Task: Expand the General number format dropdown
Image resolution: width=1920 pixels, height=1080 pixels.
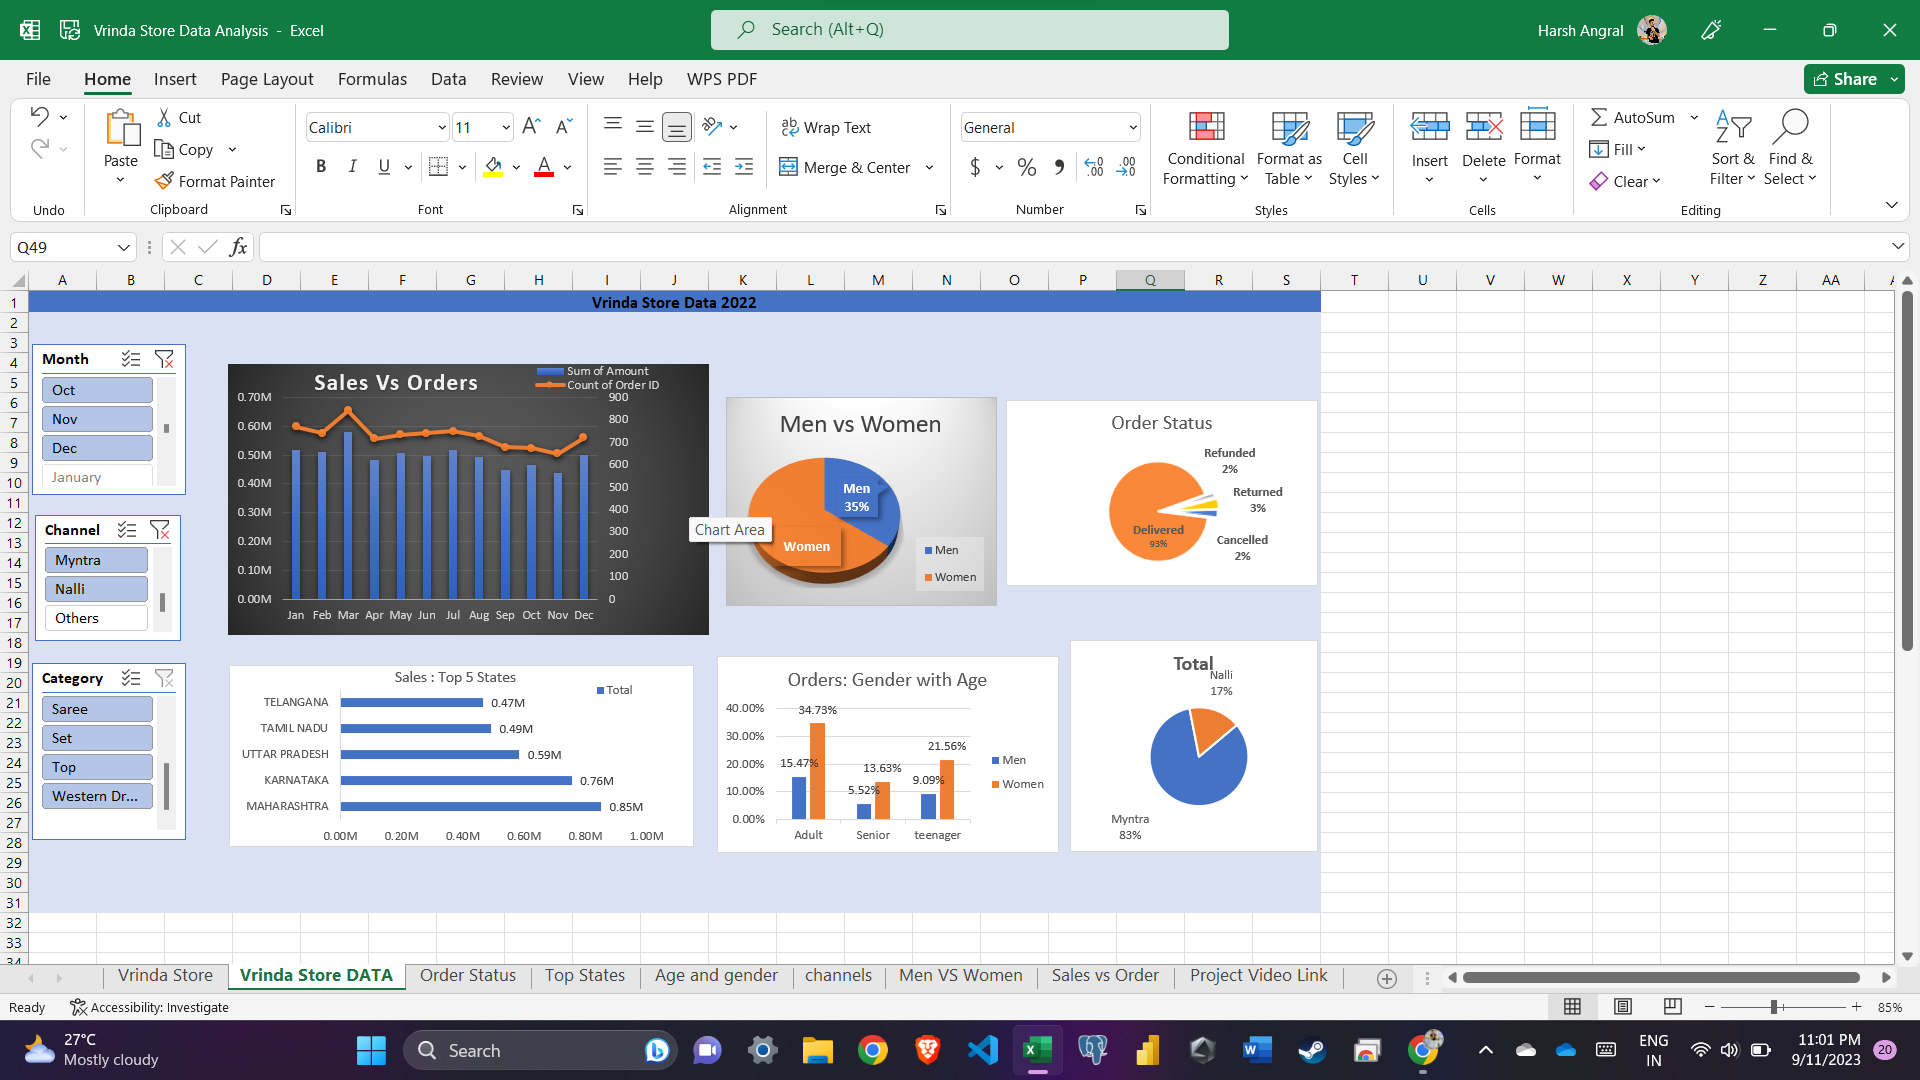Action: point(1132,128)
